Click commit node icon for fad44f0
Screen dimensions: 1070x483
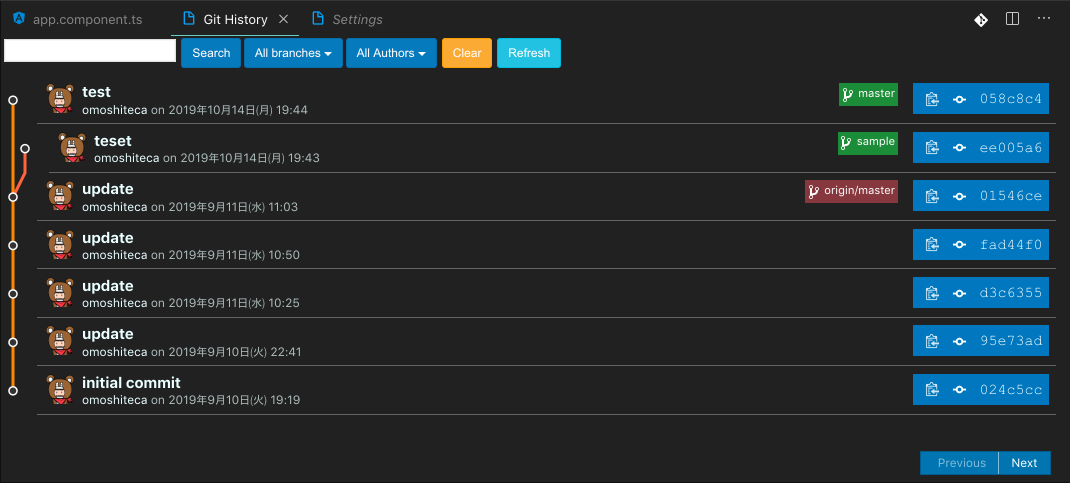pos(959,244)
